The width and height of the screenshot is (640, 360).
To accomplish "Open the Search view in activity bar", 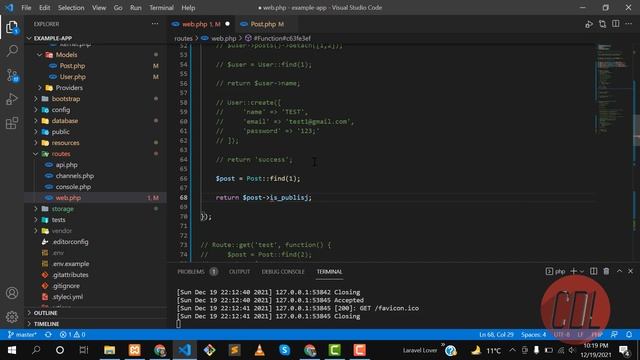I will (12, 51).
